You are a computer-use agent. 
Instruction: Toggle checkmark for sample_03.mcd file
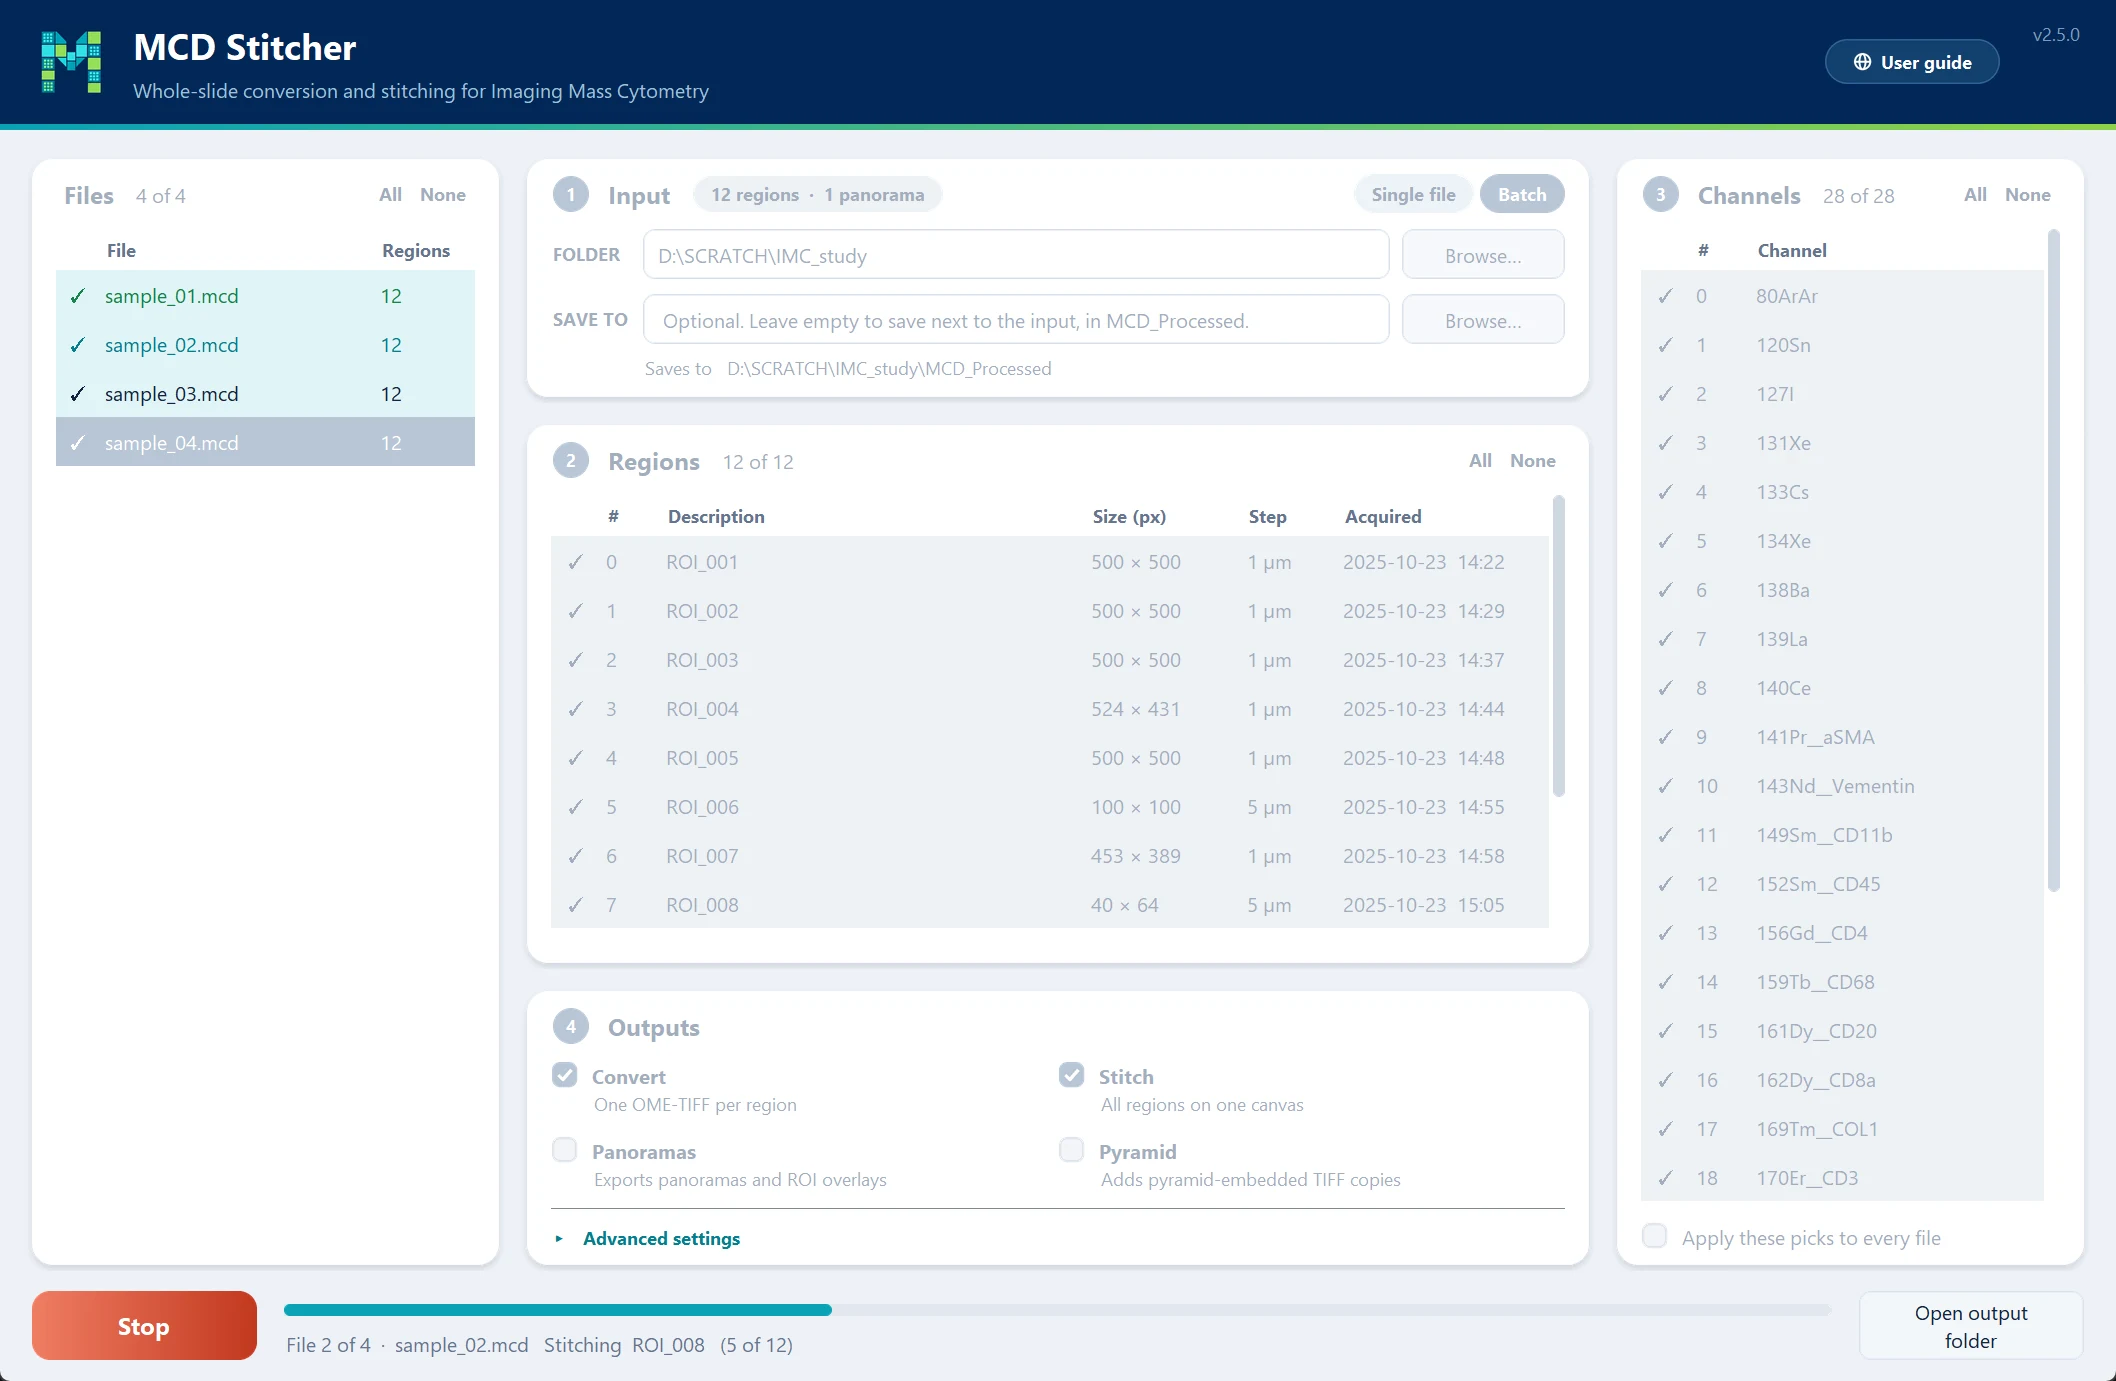(x=77, y=394)
